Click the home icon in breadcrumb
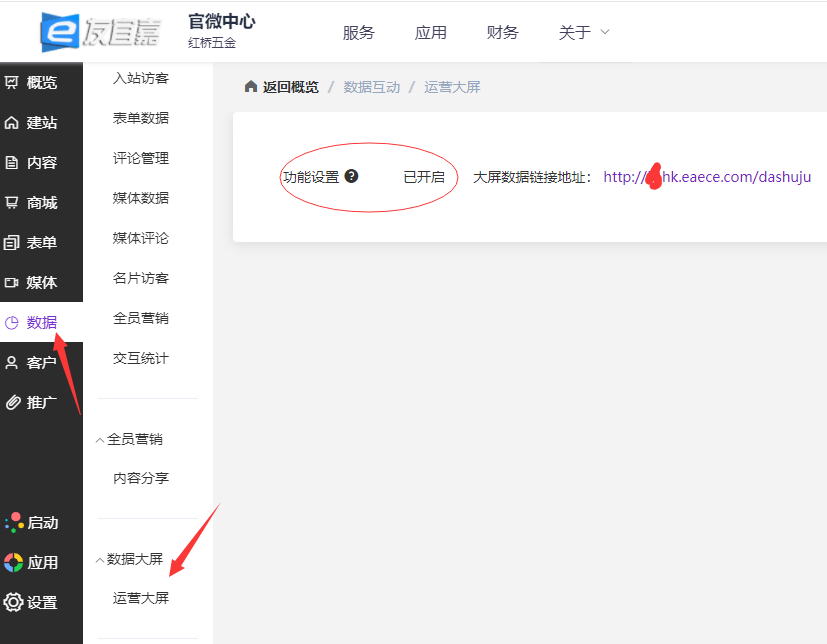 pyautogui.click(x=251, y=86)
